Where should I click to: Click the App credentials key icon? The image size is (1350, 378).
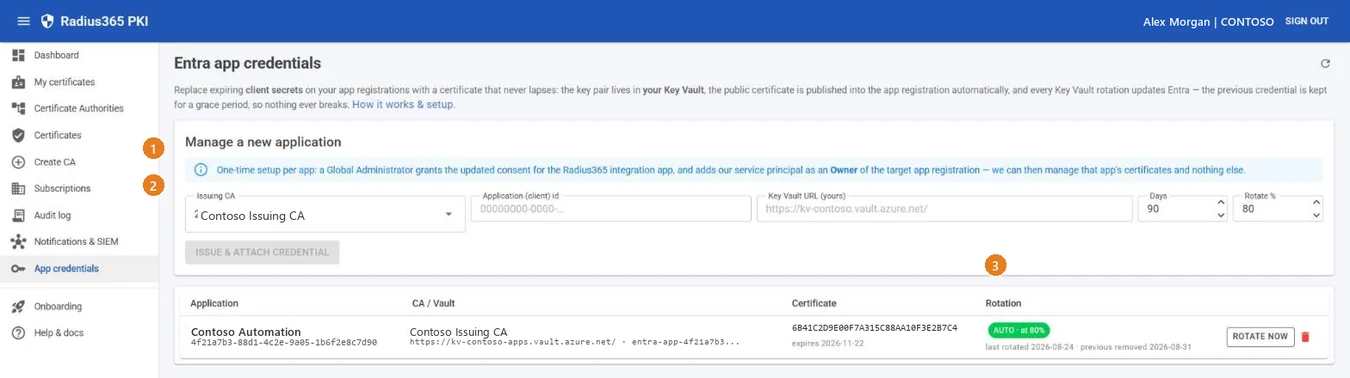pyautogui.click(x=18, y=268)
